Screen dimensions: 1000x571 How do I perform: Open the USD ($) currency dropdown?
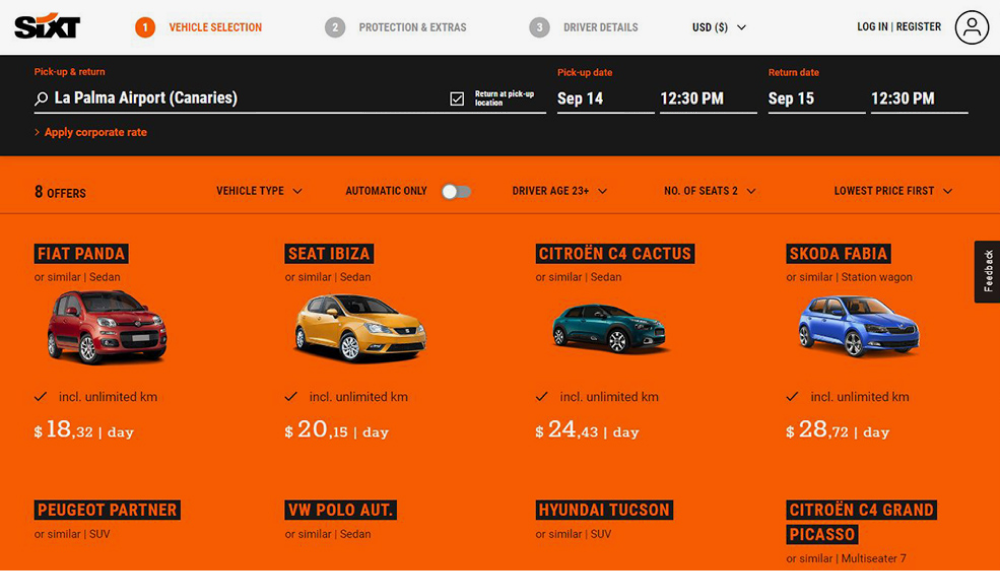719,27
